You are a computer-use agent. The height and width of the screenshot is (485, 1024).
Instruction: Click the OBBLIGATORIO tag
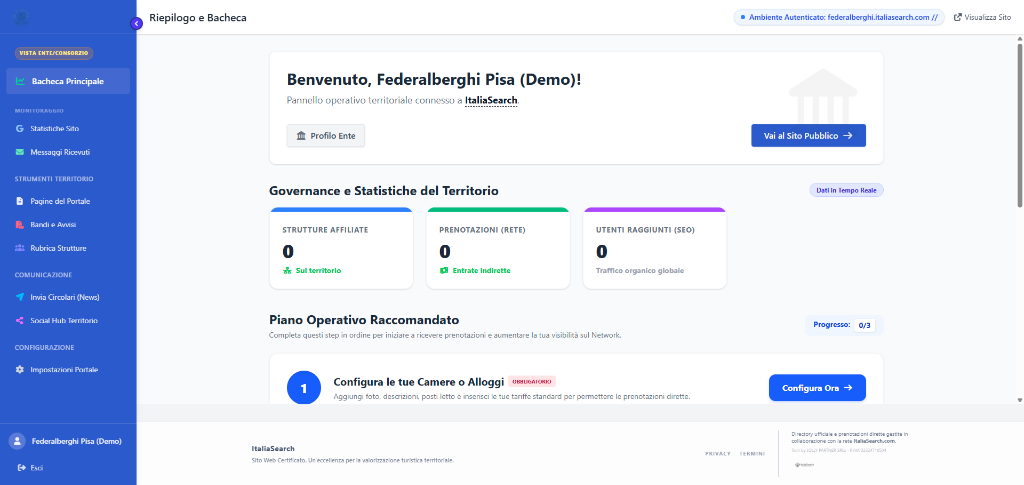[532, 381]
